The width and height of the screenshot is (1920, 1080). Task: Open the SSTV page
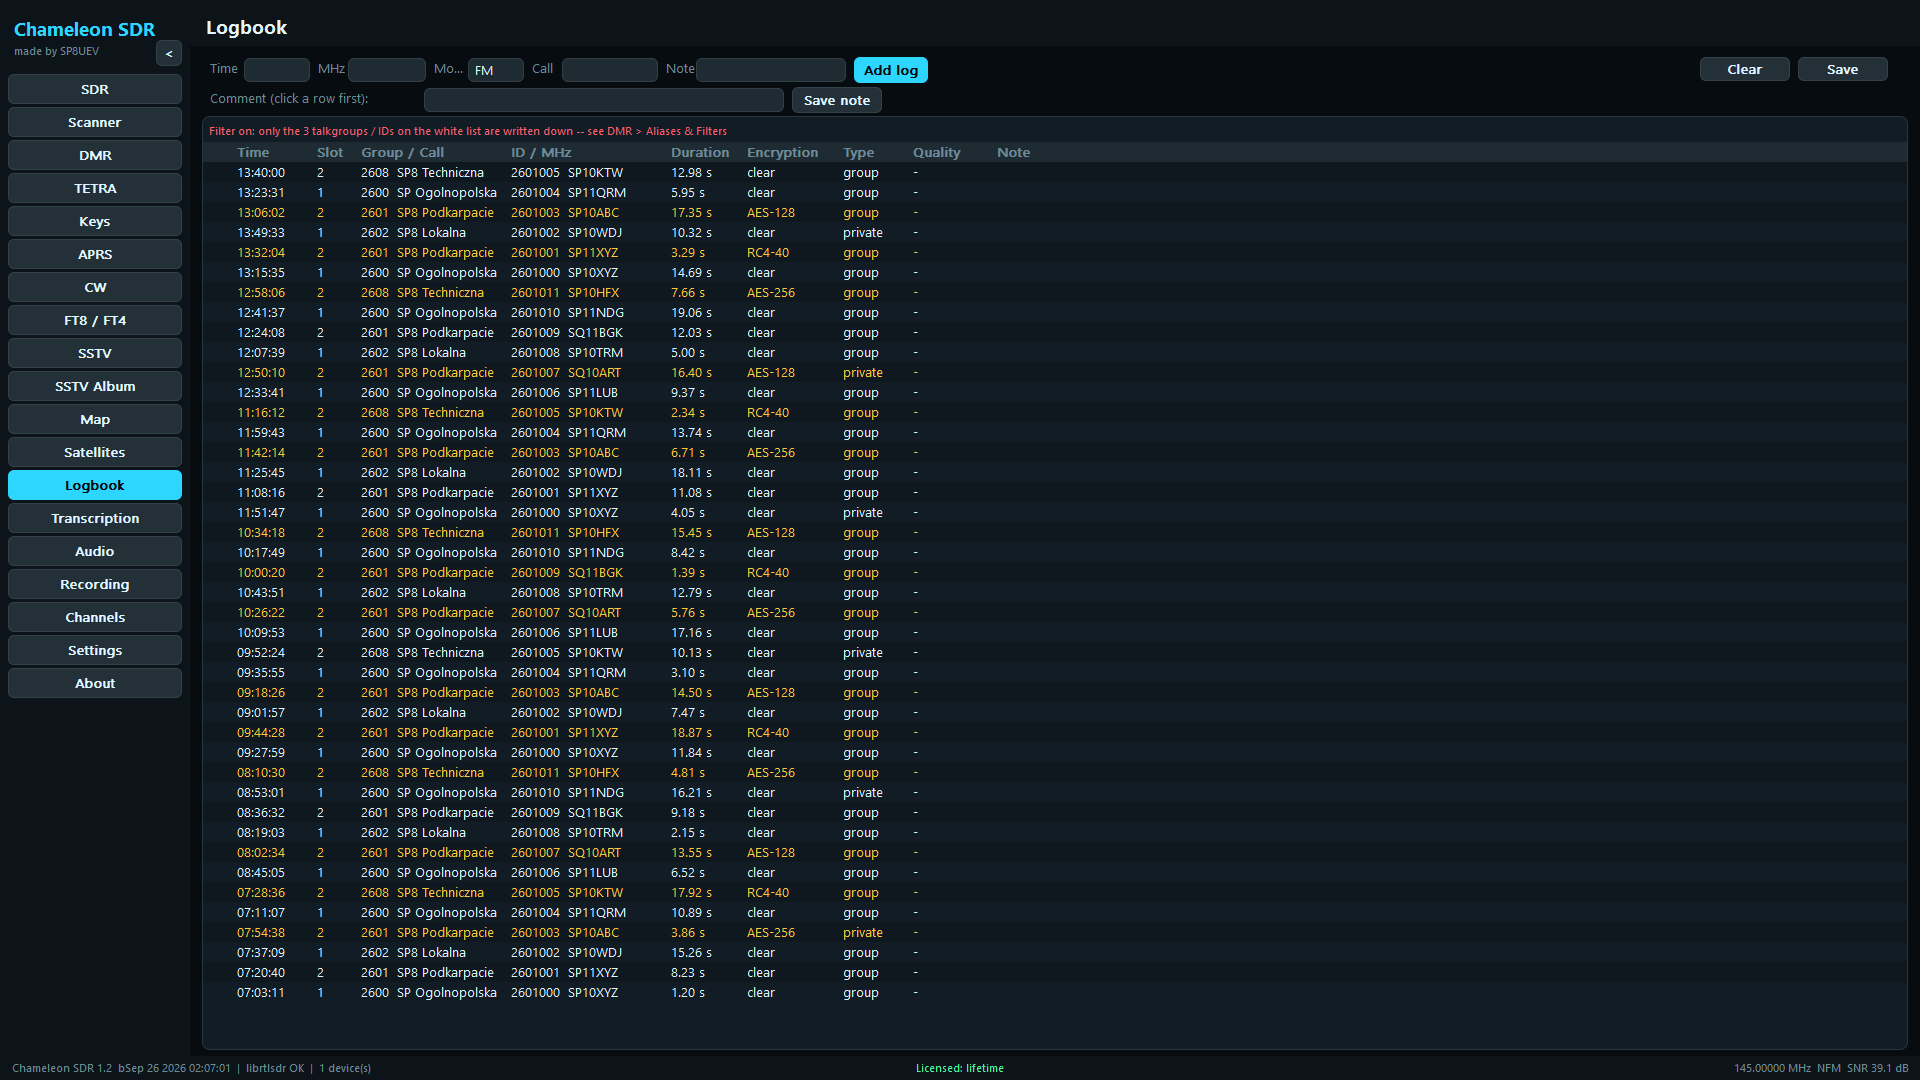point(95,353)
